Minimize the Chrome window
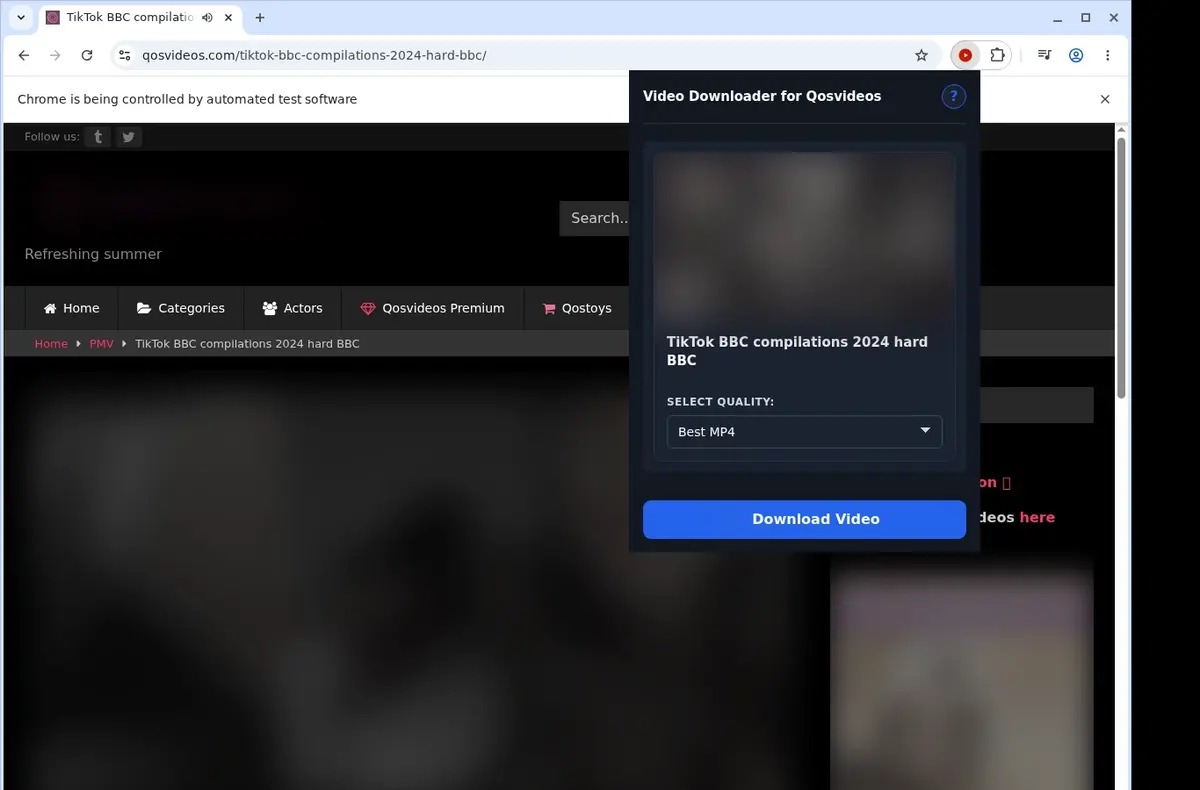Screen dimensions: 1200x790 click(x=1058, y=18)
